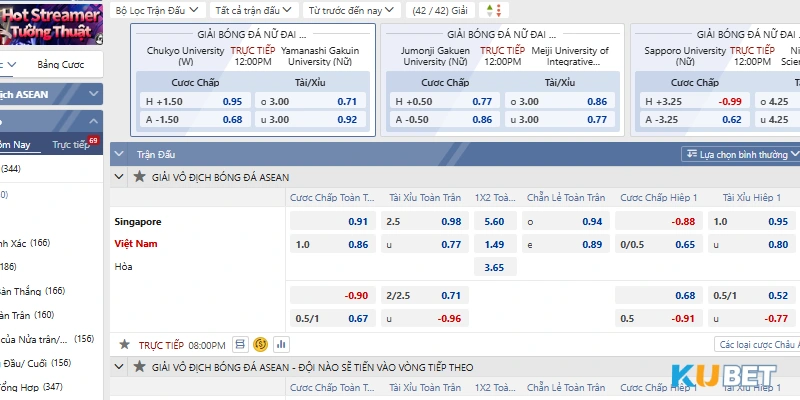Collapse the GIẢI VÔ ĐỊCH BÓNG ĐÁ ASEAN league
This screenshot has height=400, width=800.
coord(119,177)
